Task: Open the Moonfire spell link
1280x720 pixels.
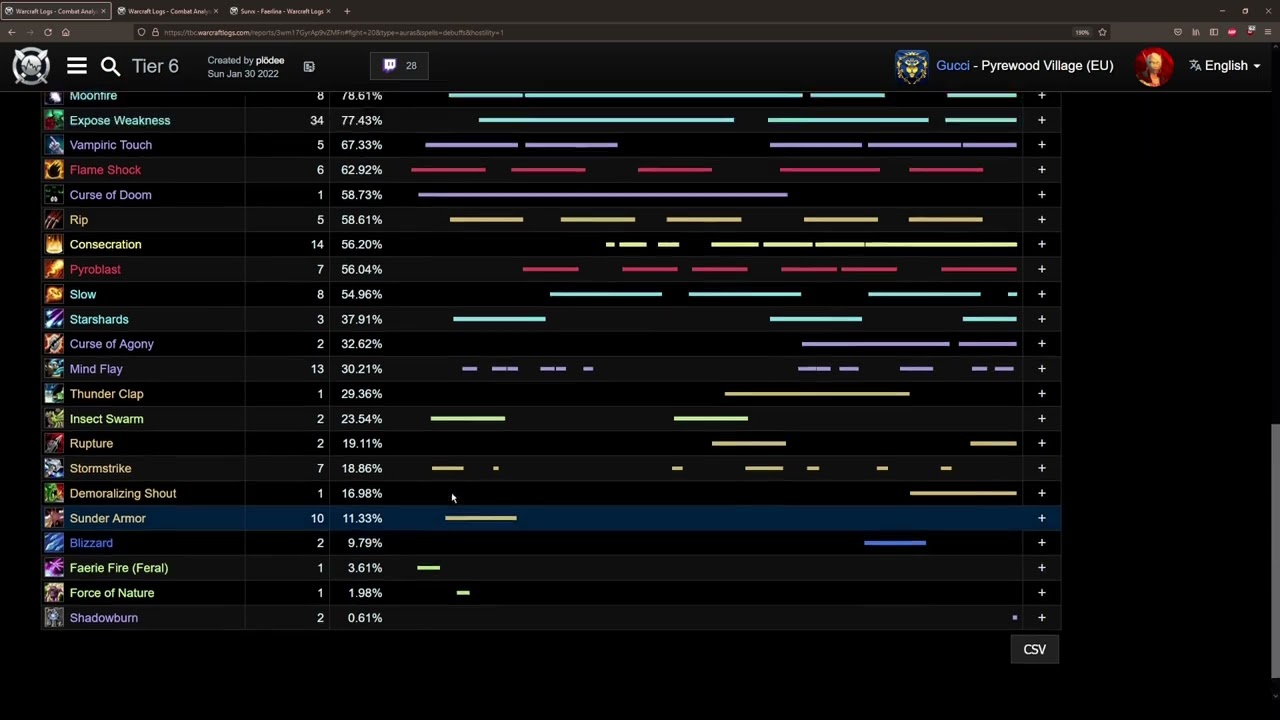Action: click(x=93, y=96)
